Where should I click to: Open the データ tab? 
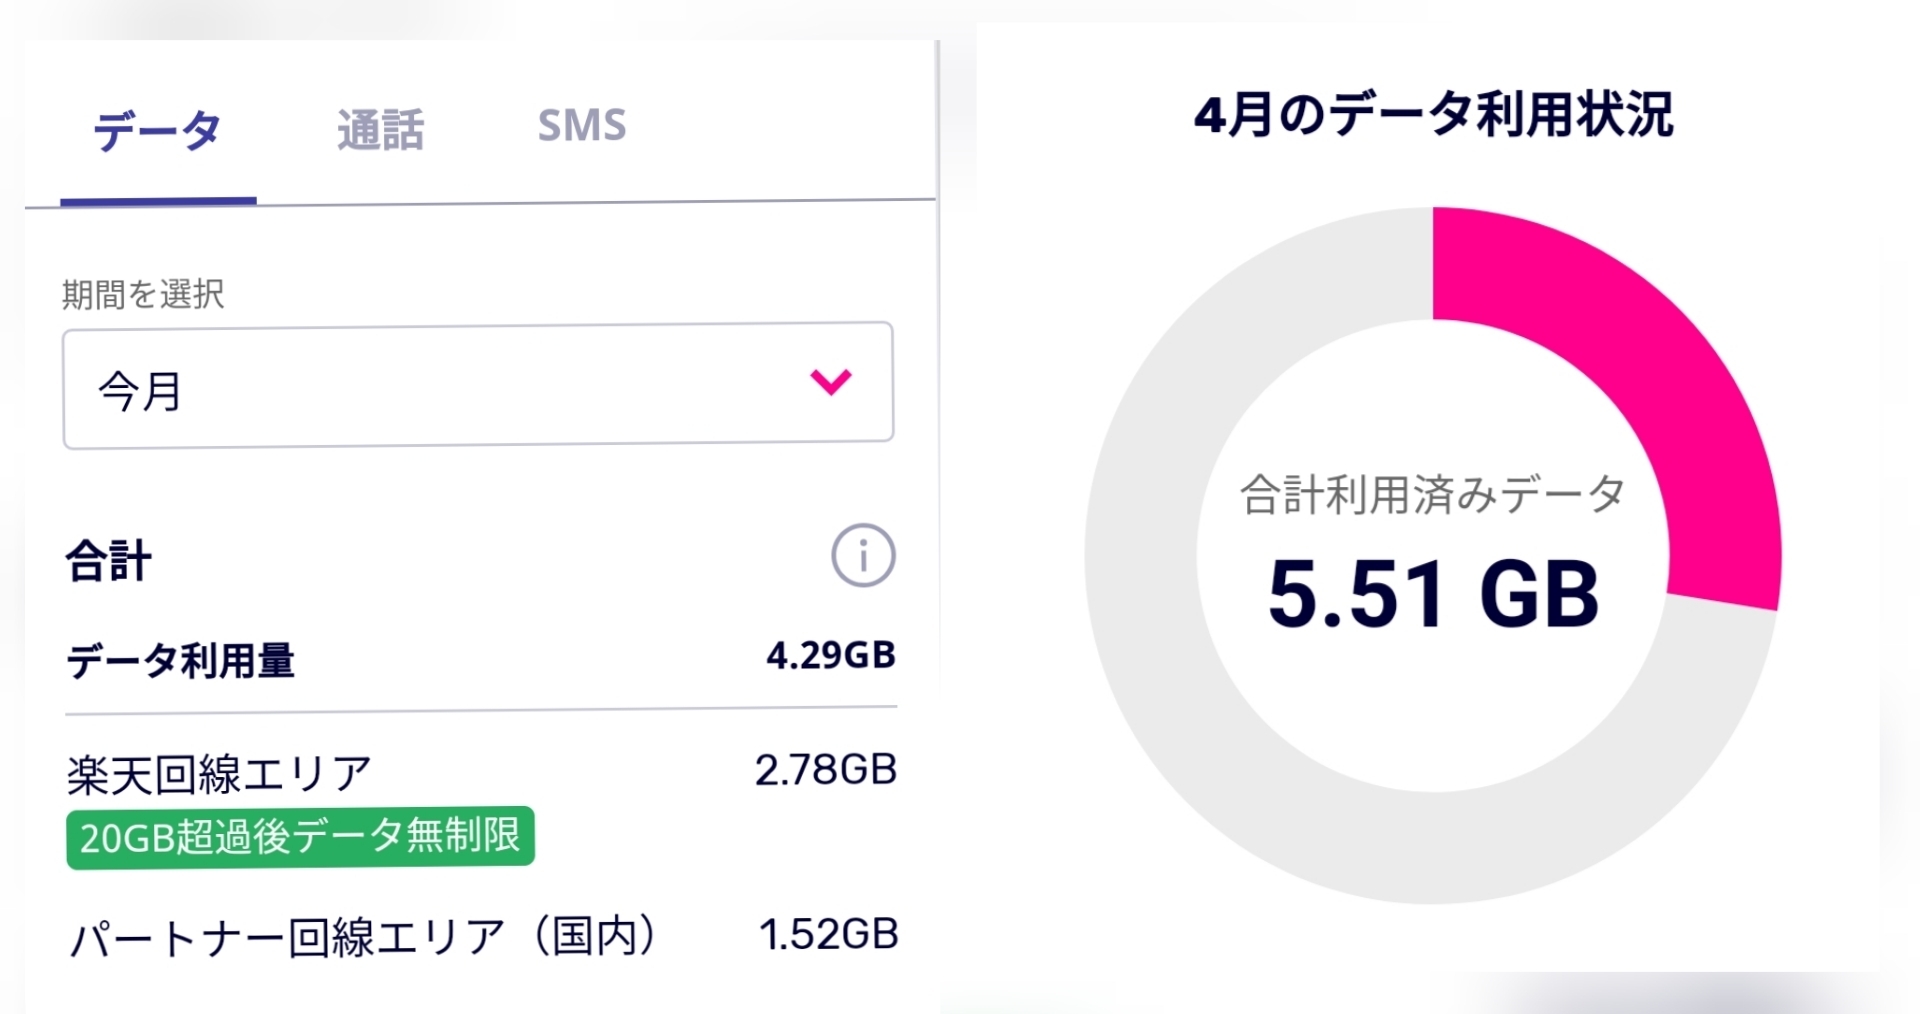pos(157,131)
